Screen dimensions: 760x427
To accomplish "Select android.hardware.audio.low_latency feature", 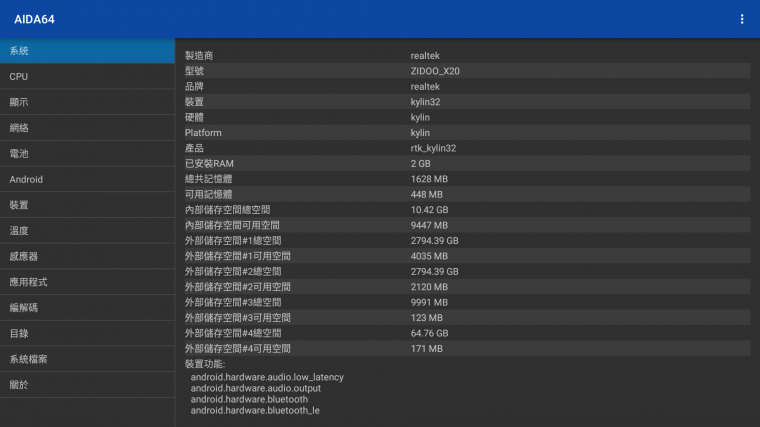I will tap(267, 377).
